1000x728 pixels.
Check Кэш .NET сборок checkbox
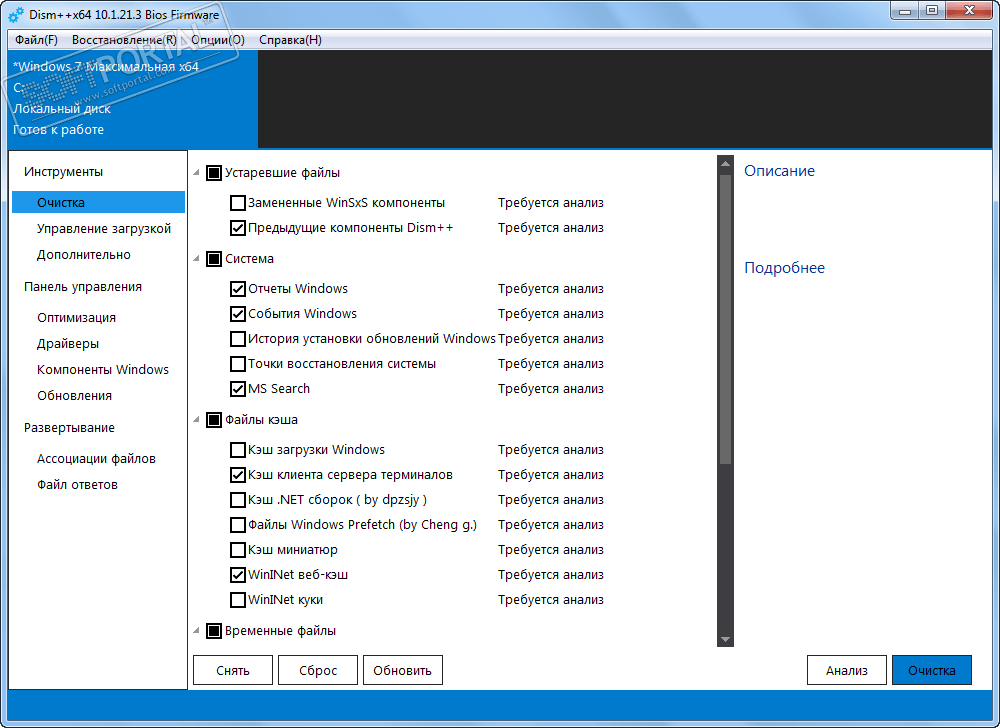[x=237, y=500]
